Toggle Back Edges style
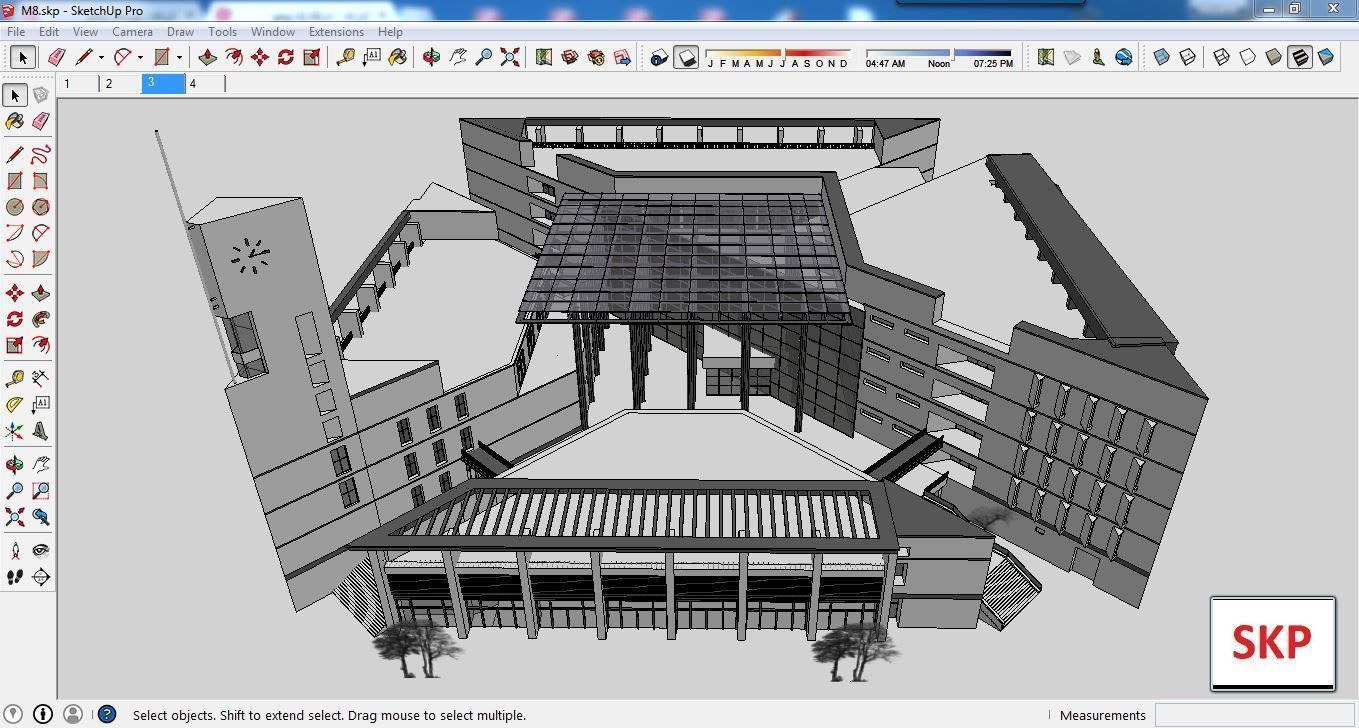Viewport: 1359px width, 728px height. pyautogui.click(x=1187, y=57)
